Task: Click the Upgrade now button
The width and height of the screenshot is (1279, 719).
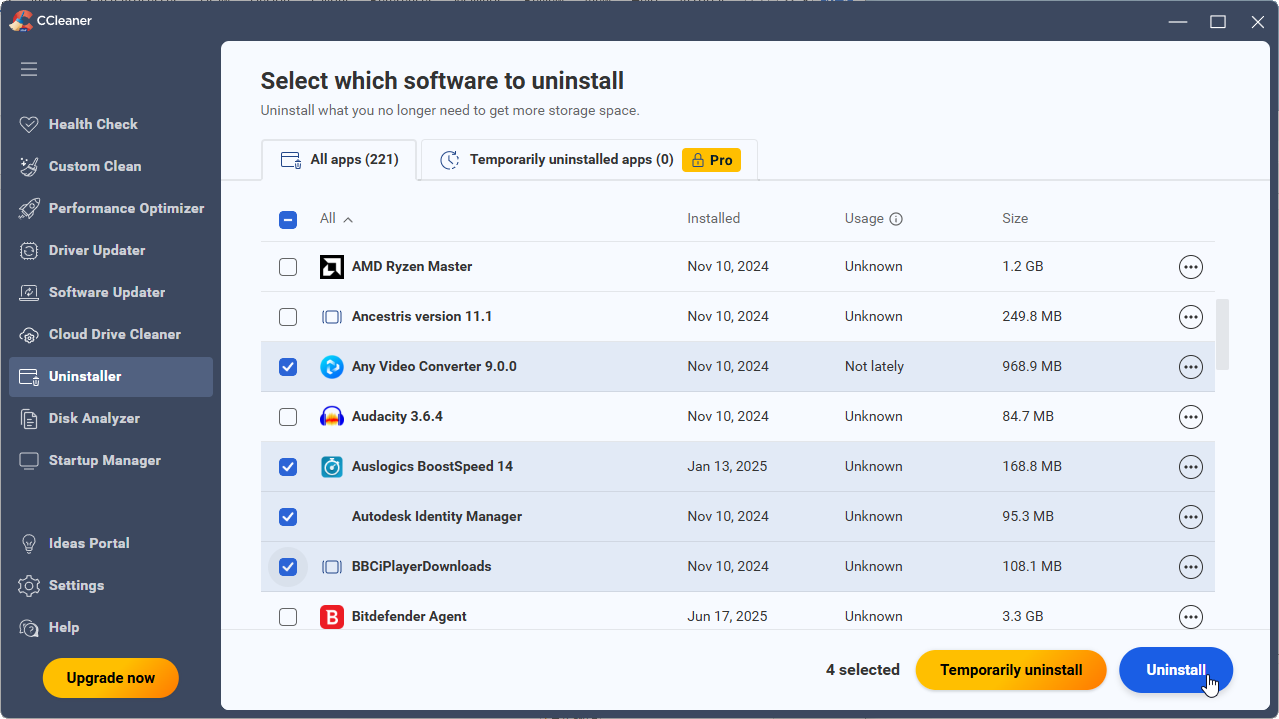Action: pyautogui.click(x=111, y=678)
